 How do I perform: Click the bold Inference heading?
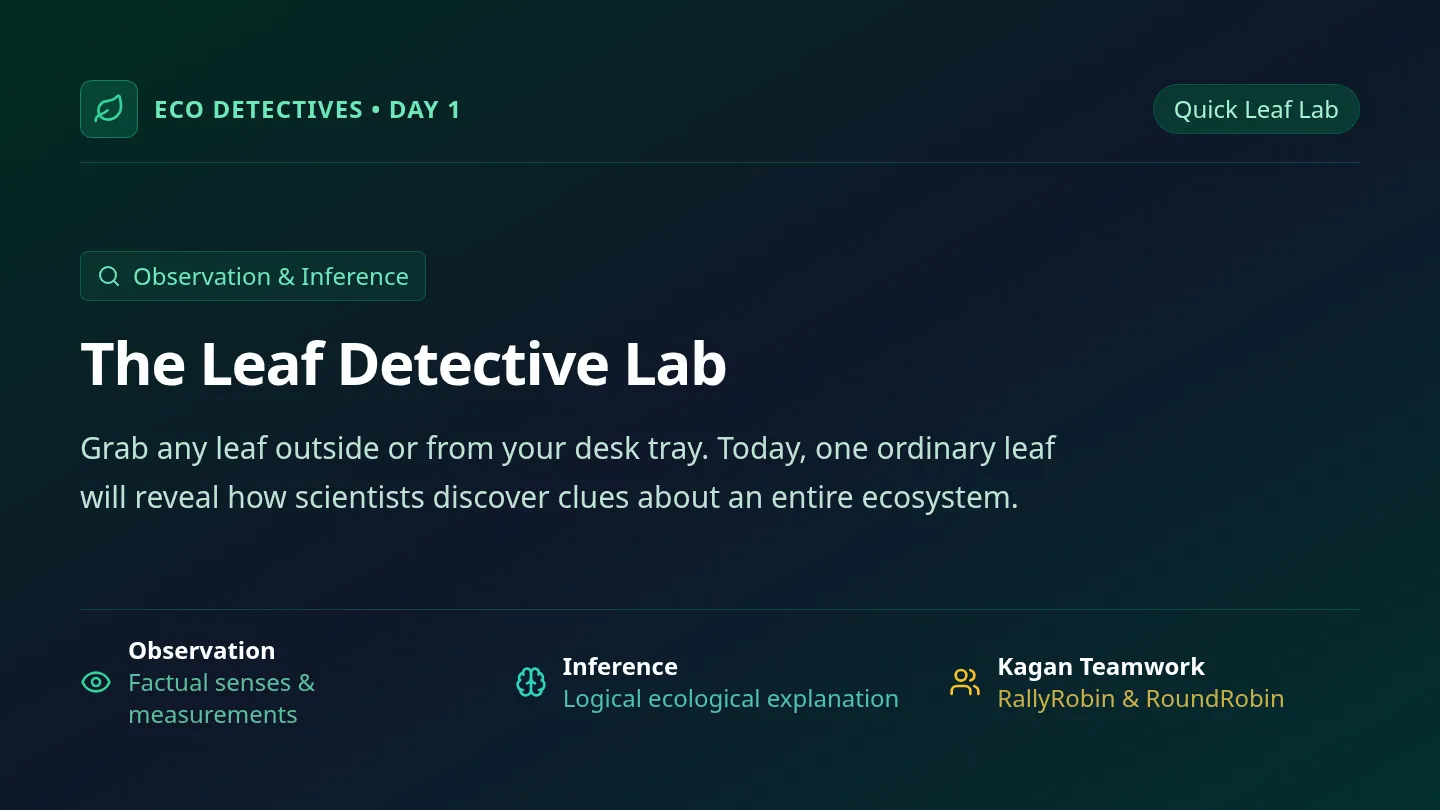click(620, 666)
